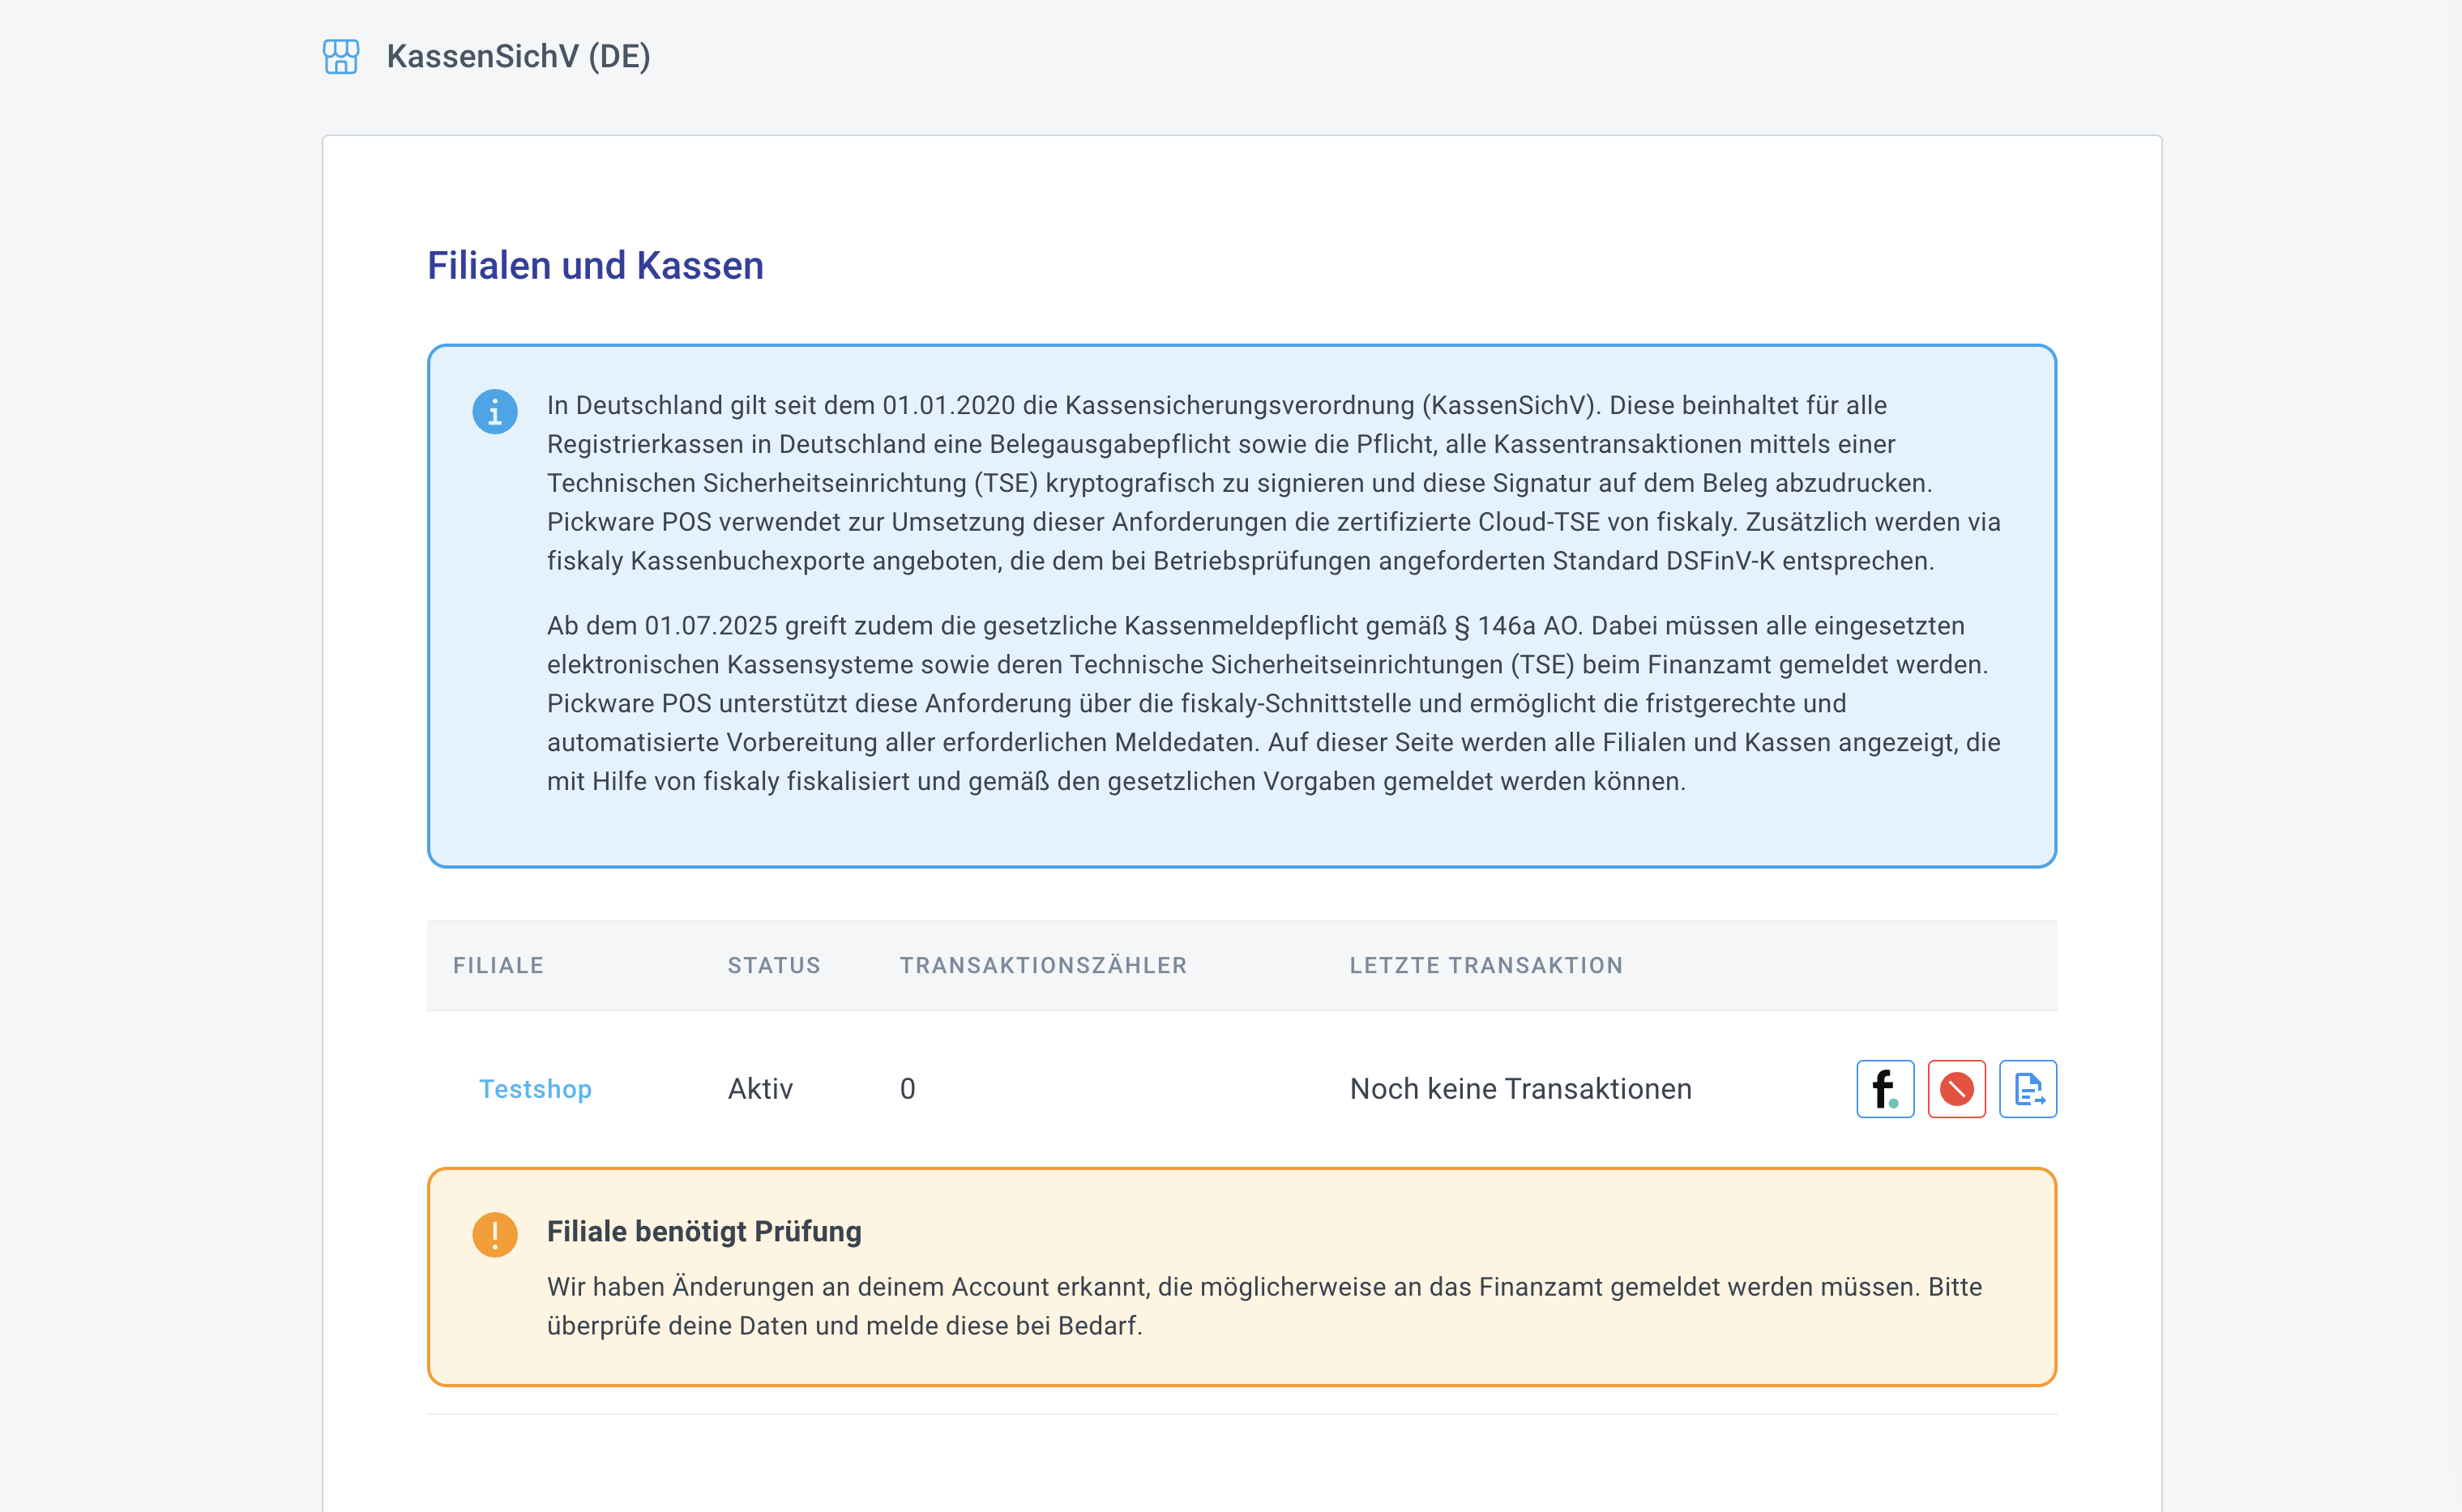This screenshot has height=1512, width=2462.
Task: Click the Filialen und Kassen heading
Action: (x=595, y=266)
